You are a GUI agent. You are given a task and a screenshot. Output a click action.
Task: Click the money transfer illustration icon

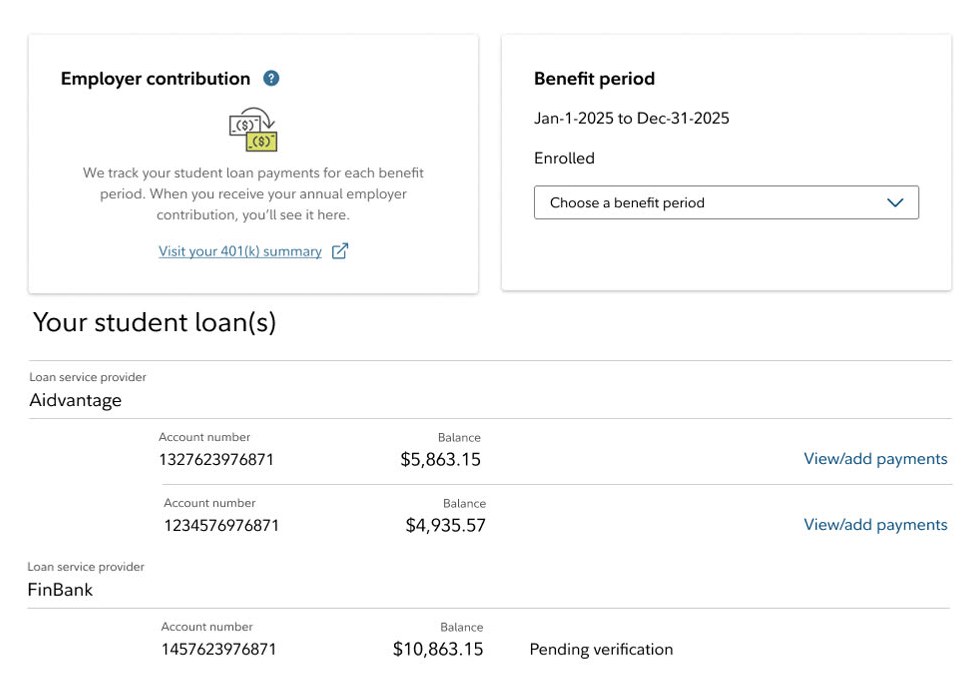[x=253, y=130]
